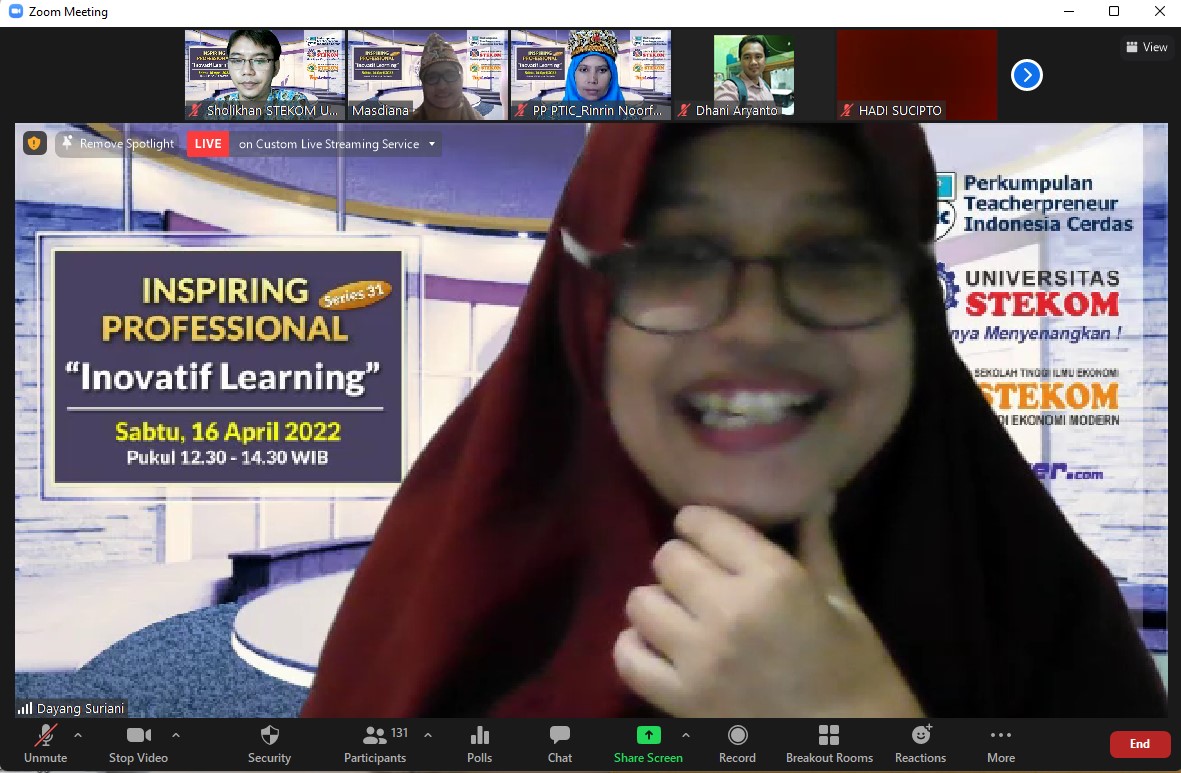The image size is (1181, 773).
Task: Expand video options arrow beside Stop Video
Action: 175,735
